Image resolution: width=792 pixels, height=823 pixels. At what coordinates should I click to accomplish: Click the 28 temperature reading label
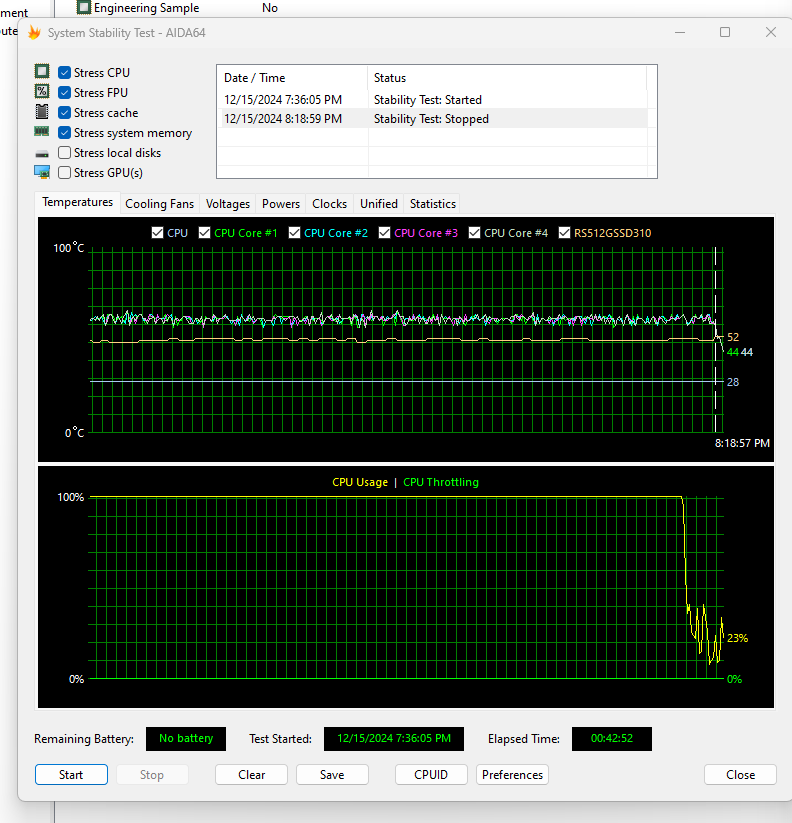click(733, 382)
